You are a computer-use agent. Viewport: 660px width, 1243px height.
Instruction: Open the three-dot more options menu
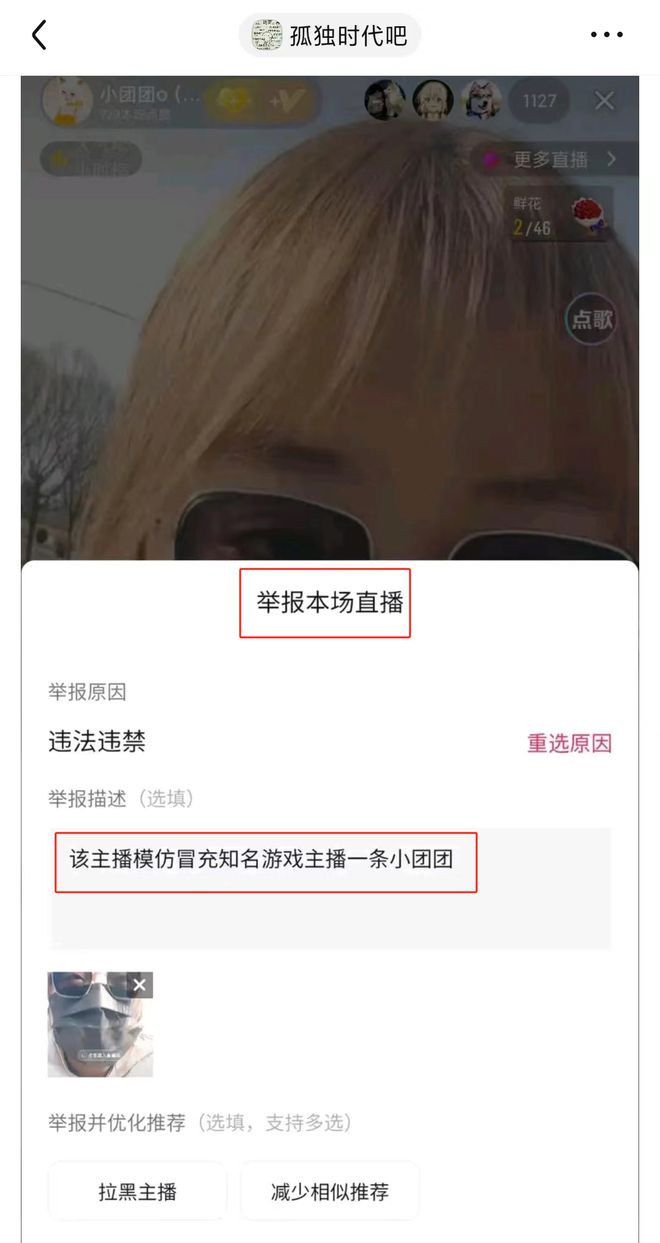coord(606,36)
